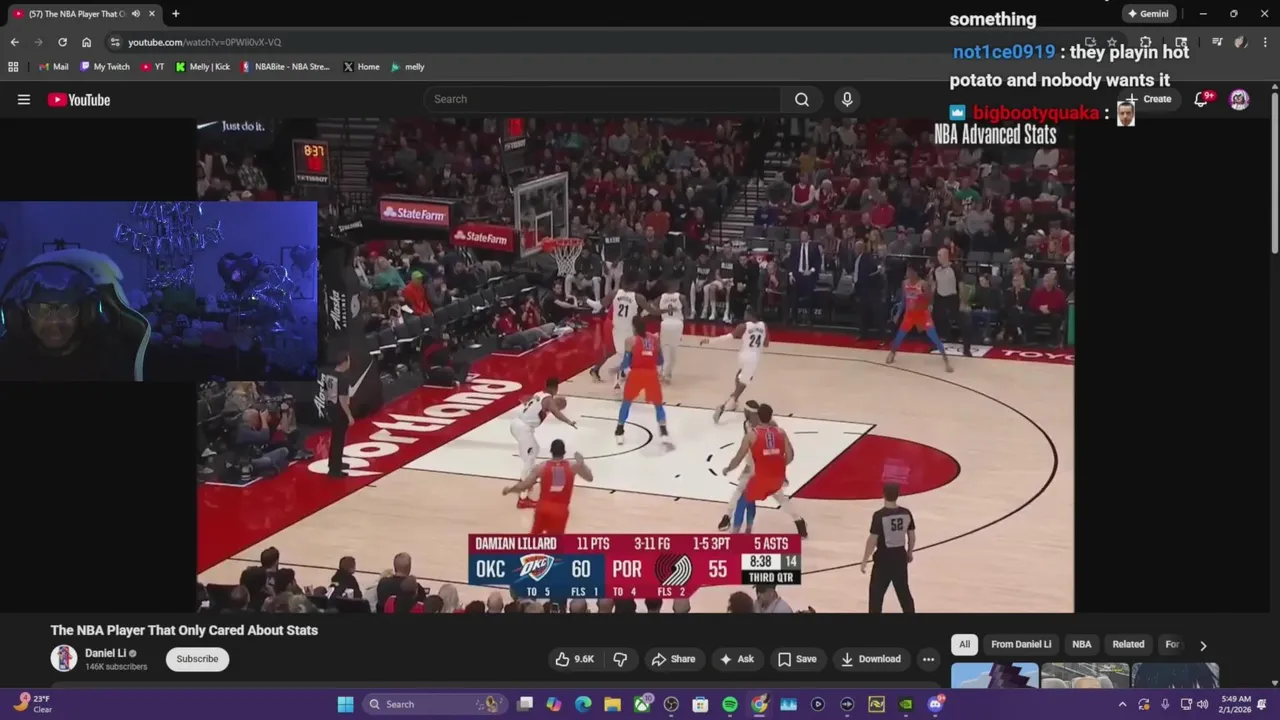Open Microsoft Edge from the taskbar

coord(583,704)
